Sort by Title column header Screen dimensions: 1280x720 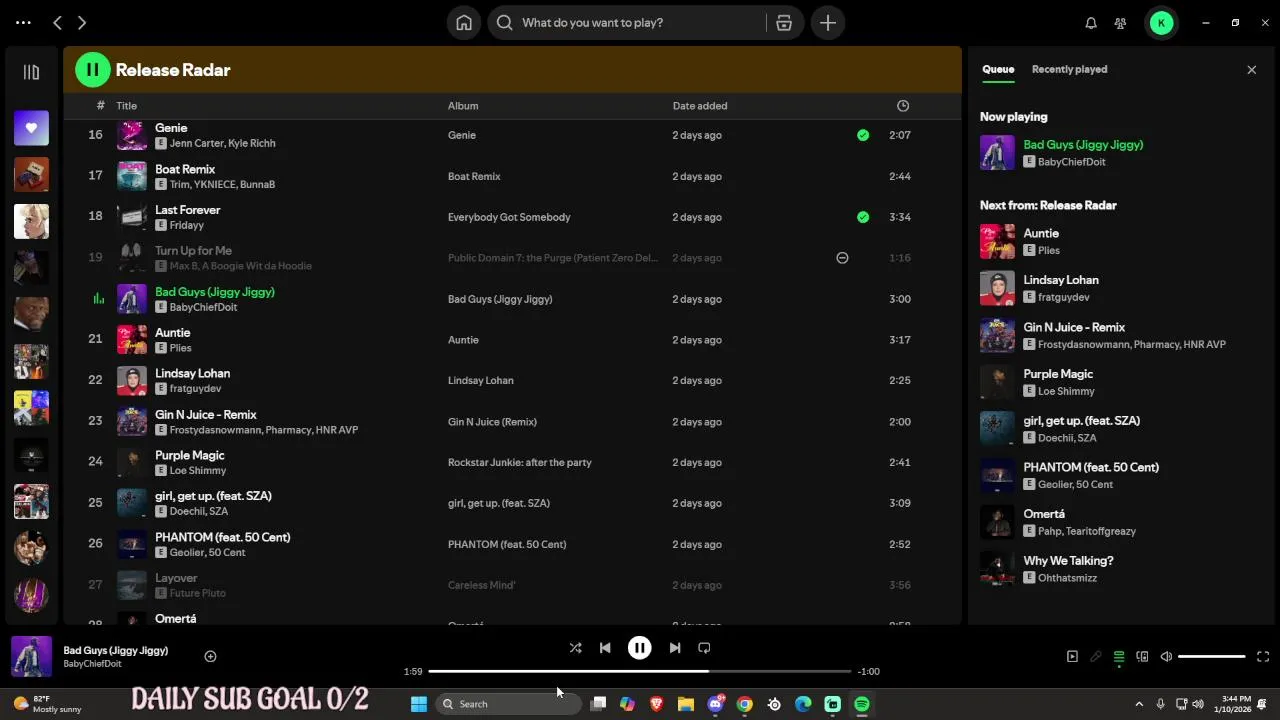126,106
